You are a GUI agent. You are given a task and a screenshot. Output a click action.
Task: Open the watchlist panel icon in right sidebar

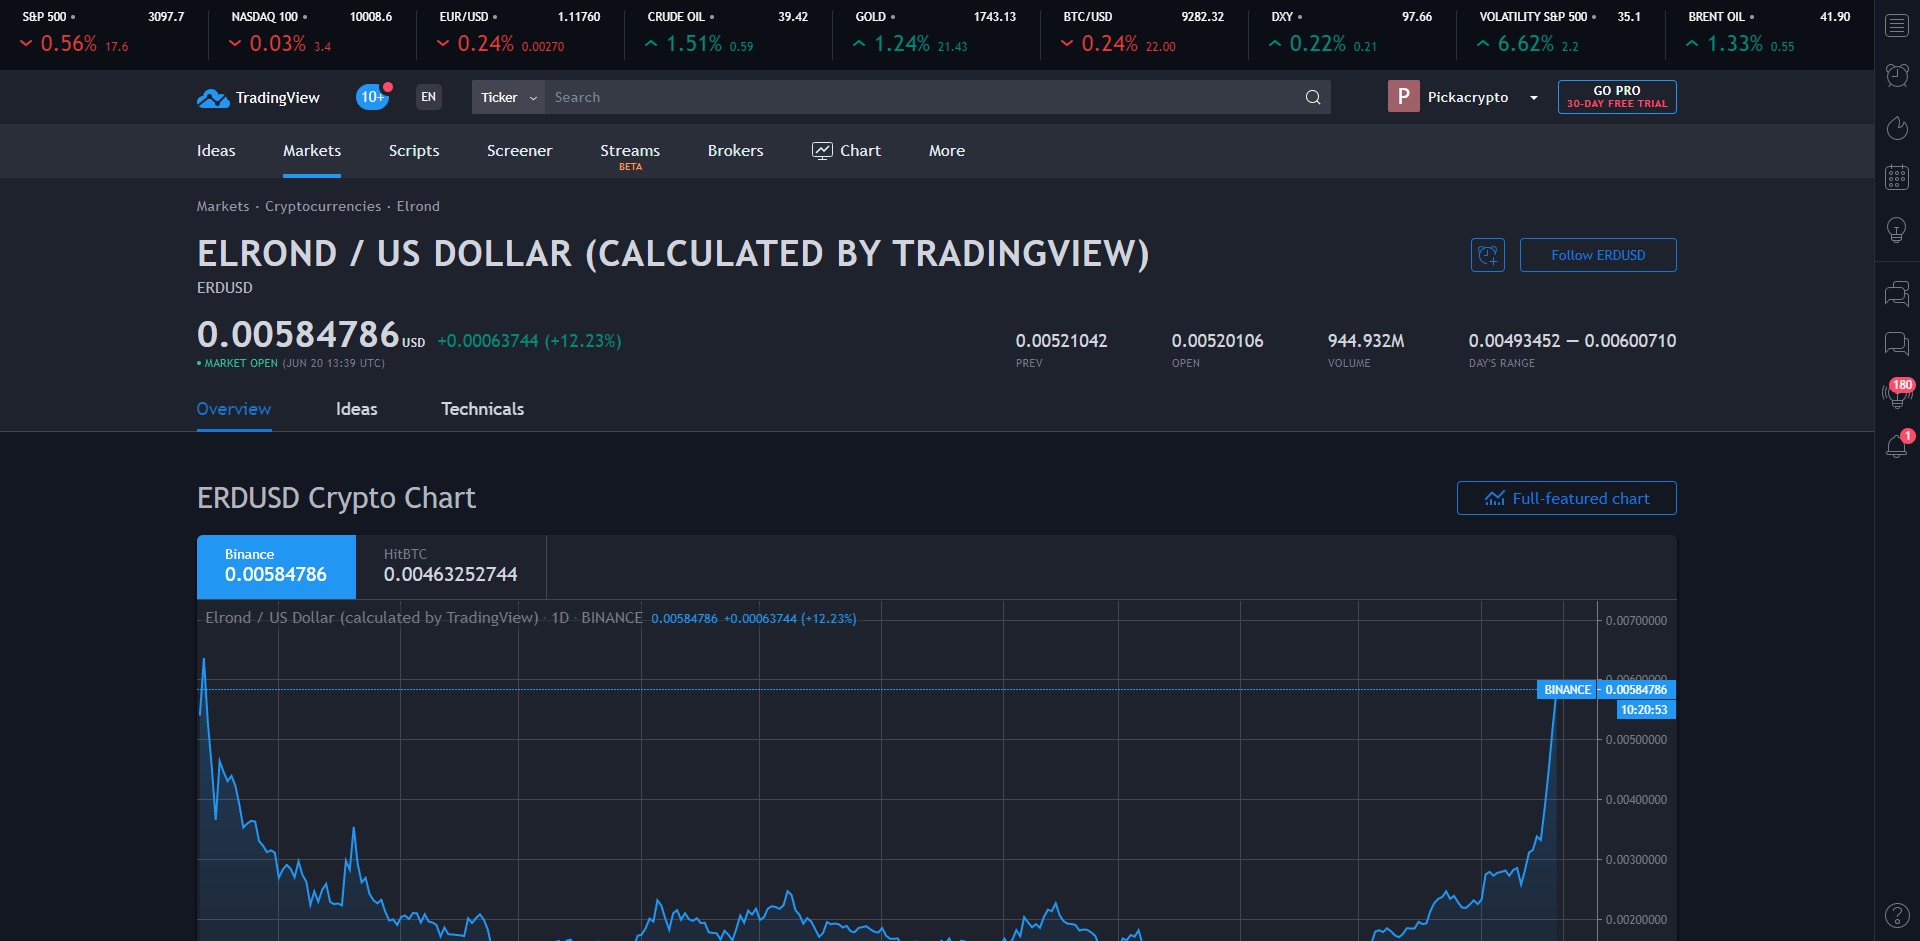pos(1897,25)
